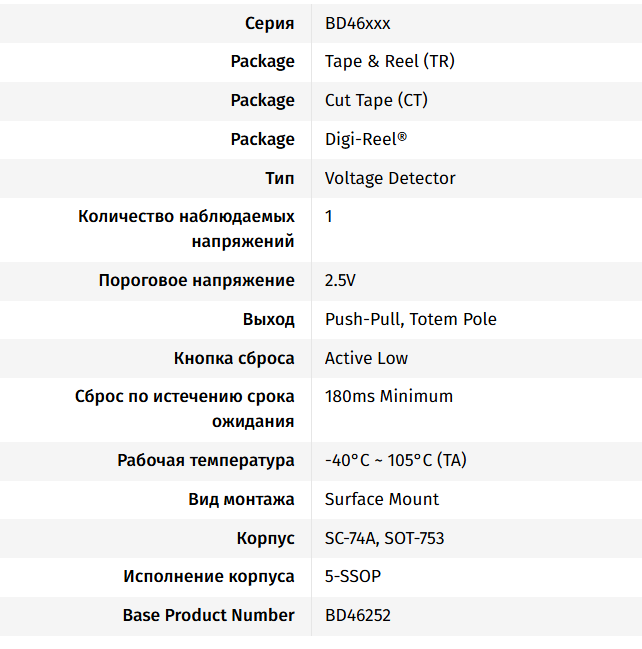Click the SC-74A, SOT-753 case value

(384, 538)
